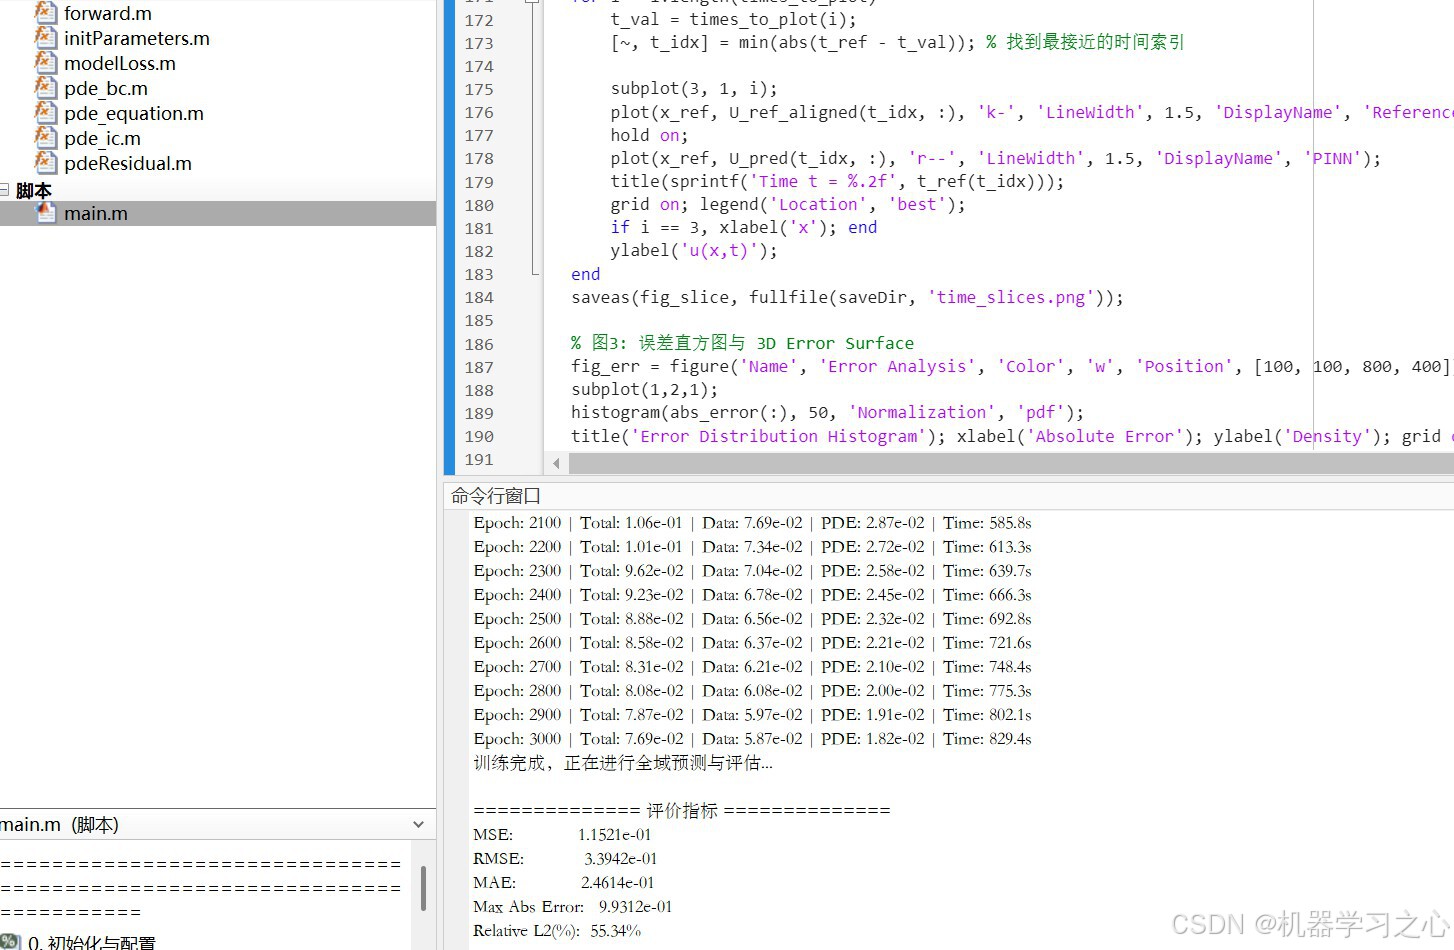Click the saveas(fig_slice, ...) code line
1454x950 pixels.
[847, 297]
